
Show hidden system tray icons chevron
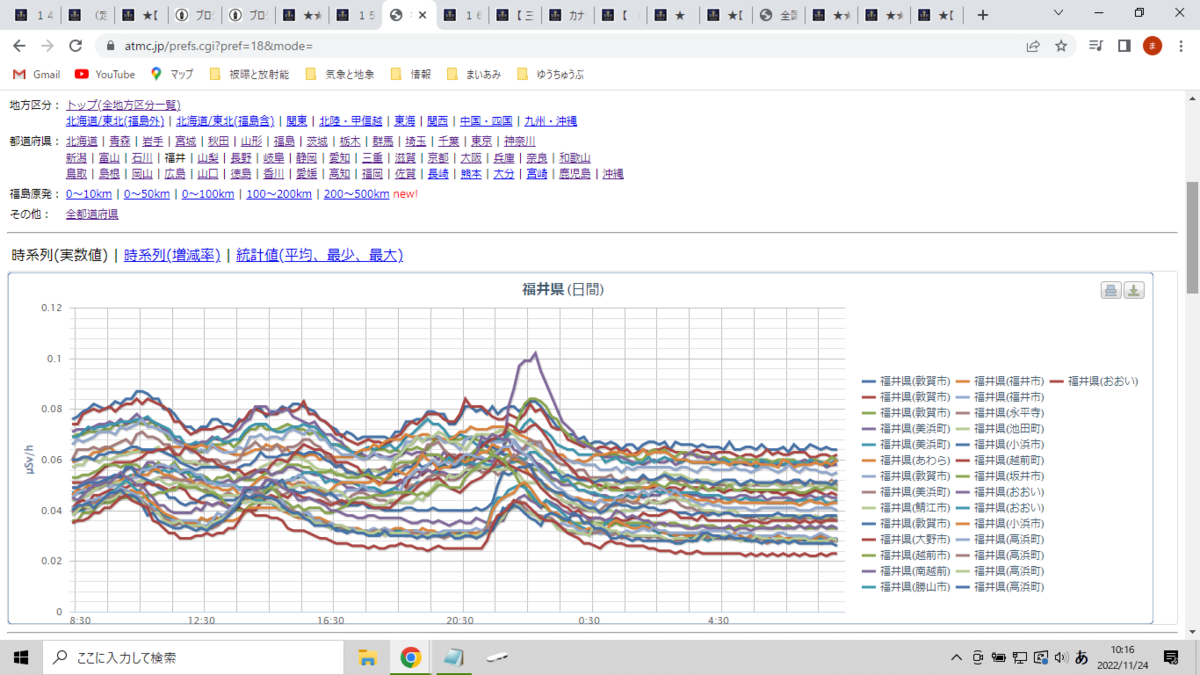(957, 657)
